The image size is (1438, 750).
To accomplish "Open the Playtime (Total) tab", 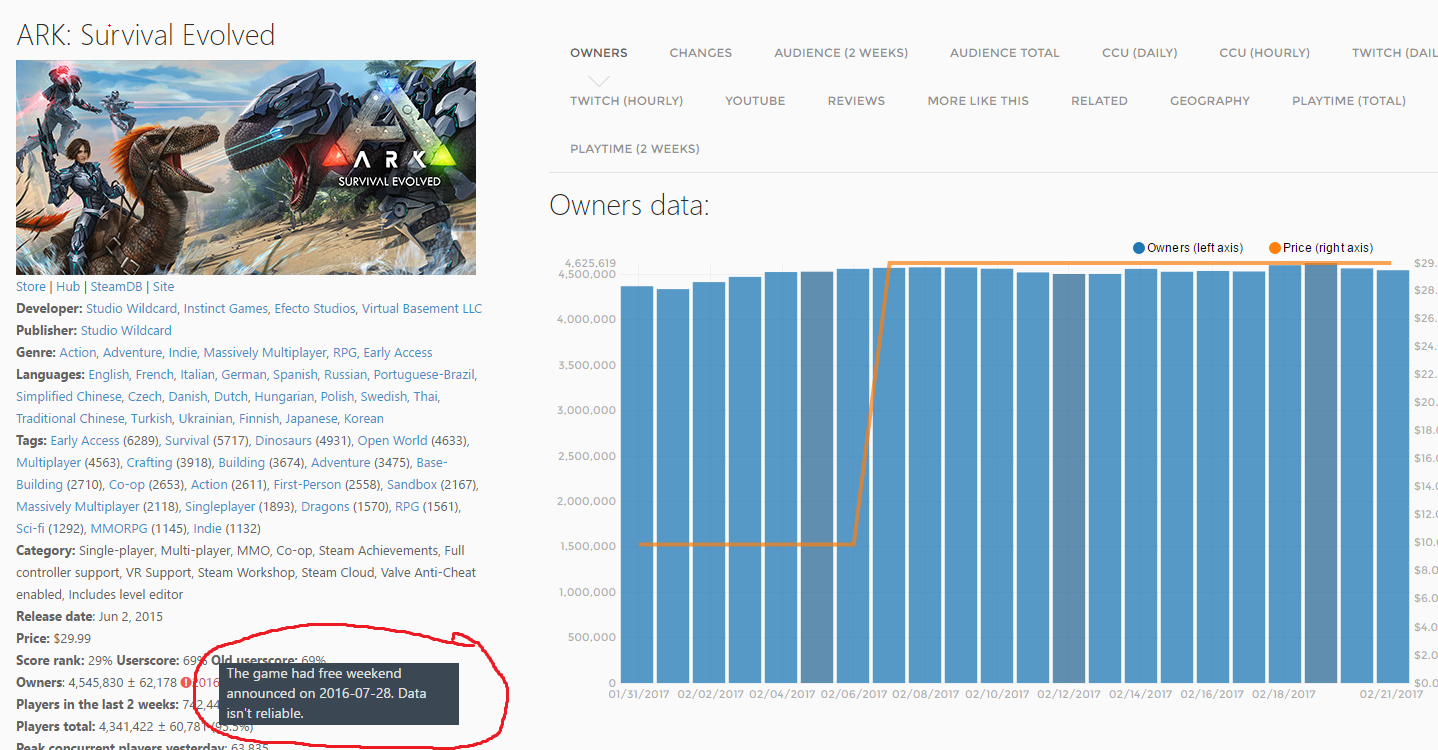I will click(1348, 101).
